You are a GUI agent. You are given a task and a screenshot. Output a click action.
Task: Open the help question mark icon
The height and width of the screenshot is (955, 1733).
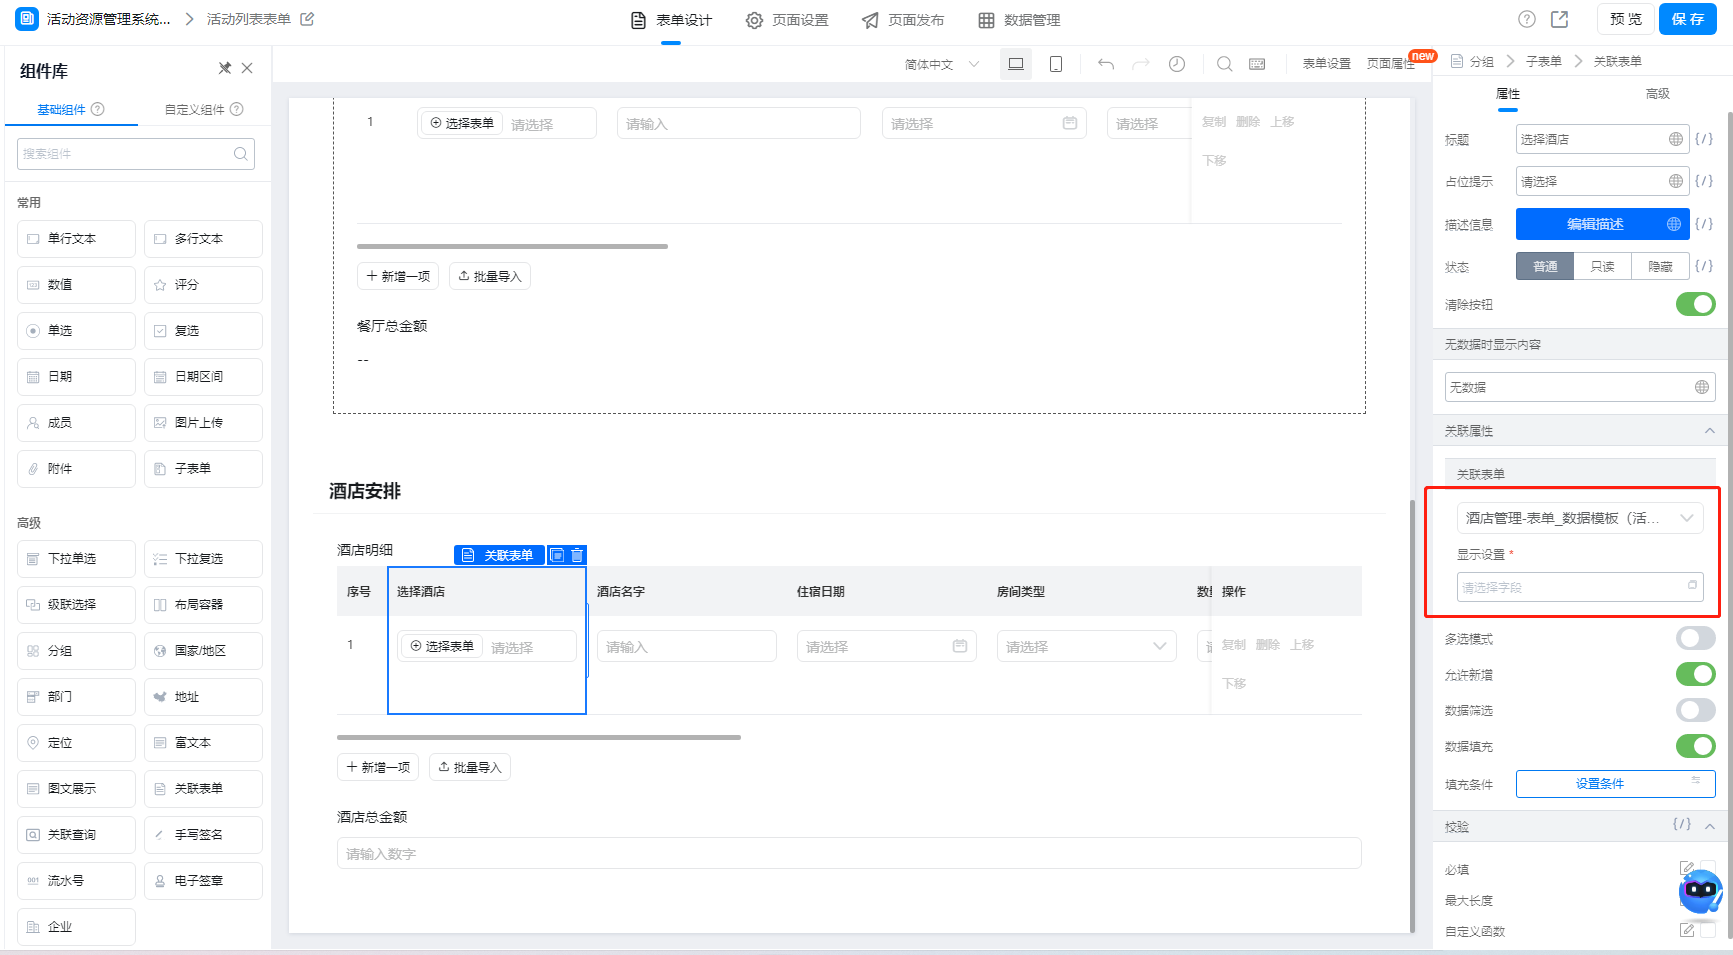click(1527, 19)
